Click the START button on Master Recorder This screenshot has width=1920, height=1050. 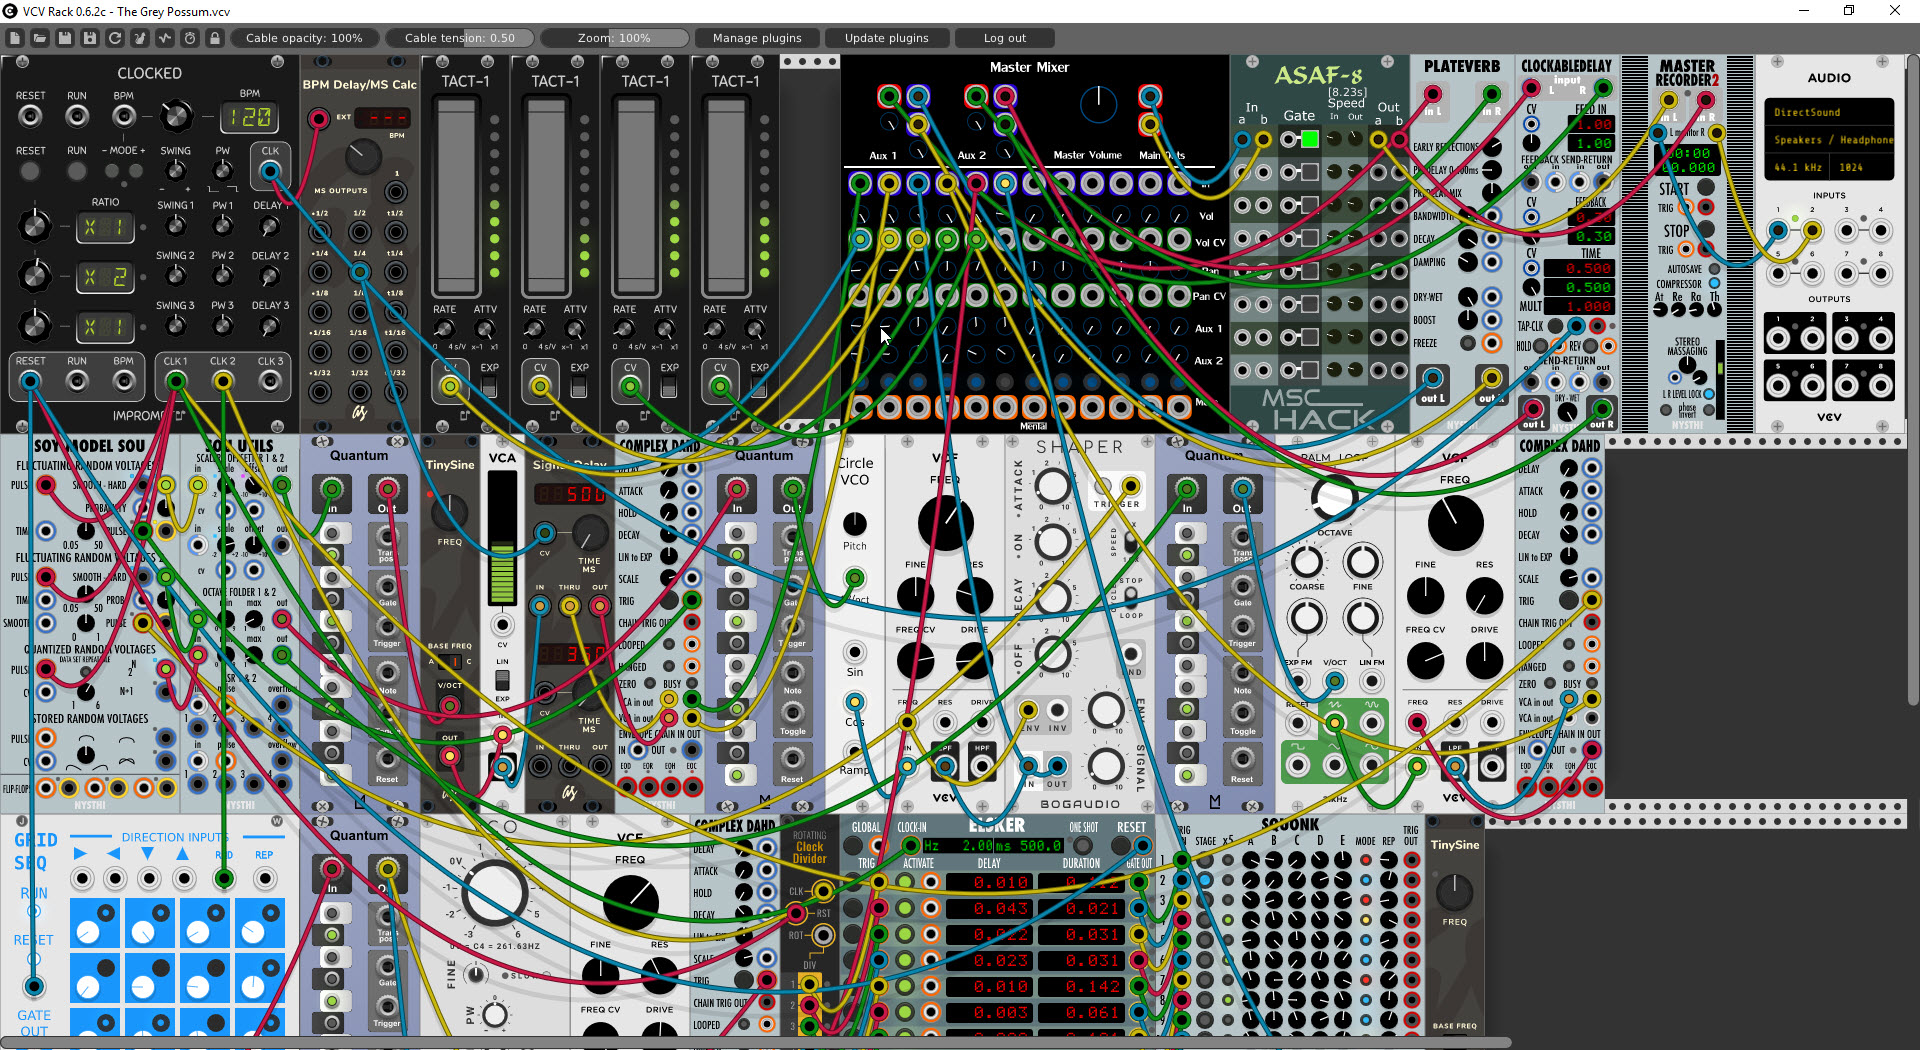(x=1706, y=187)
